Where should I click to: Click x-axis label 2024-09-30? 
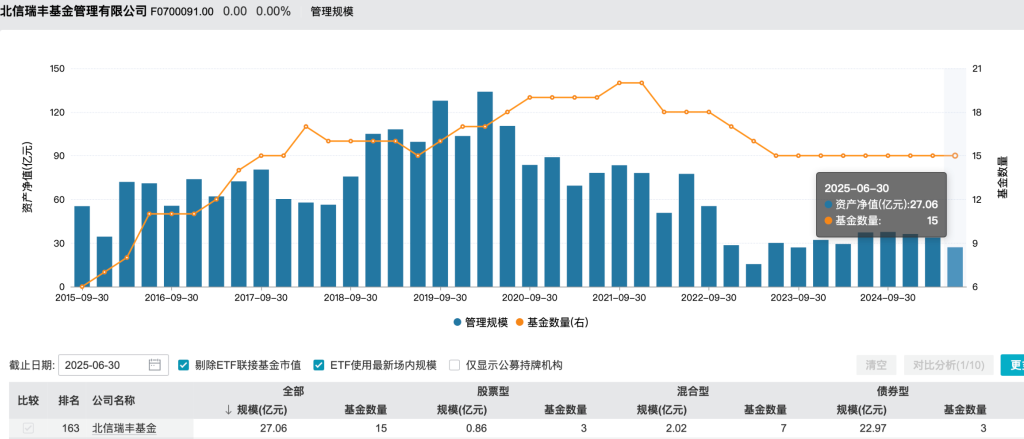tap(888, 297)
